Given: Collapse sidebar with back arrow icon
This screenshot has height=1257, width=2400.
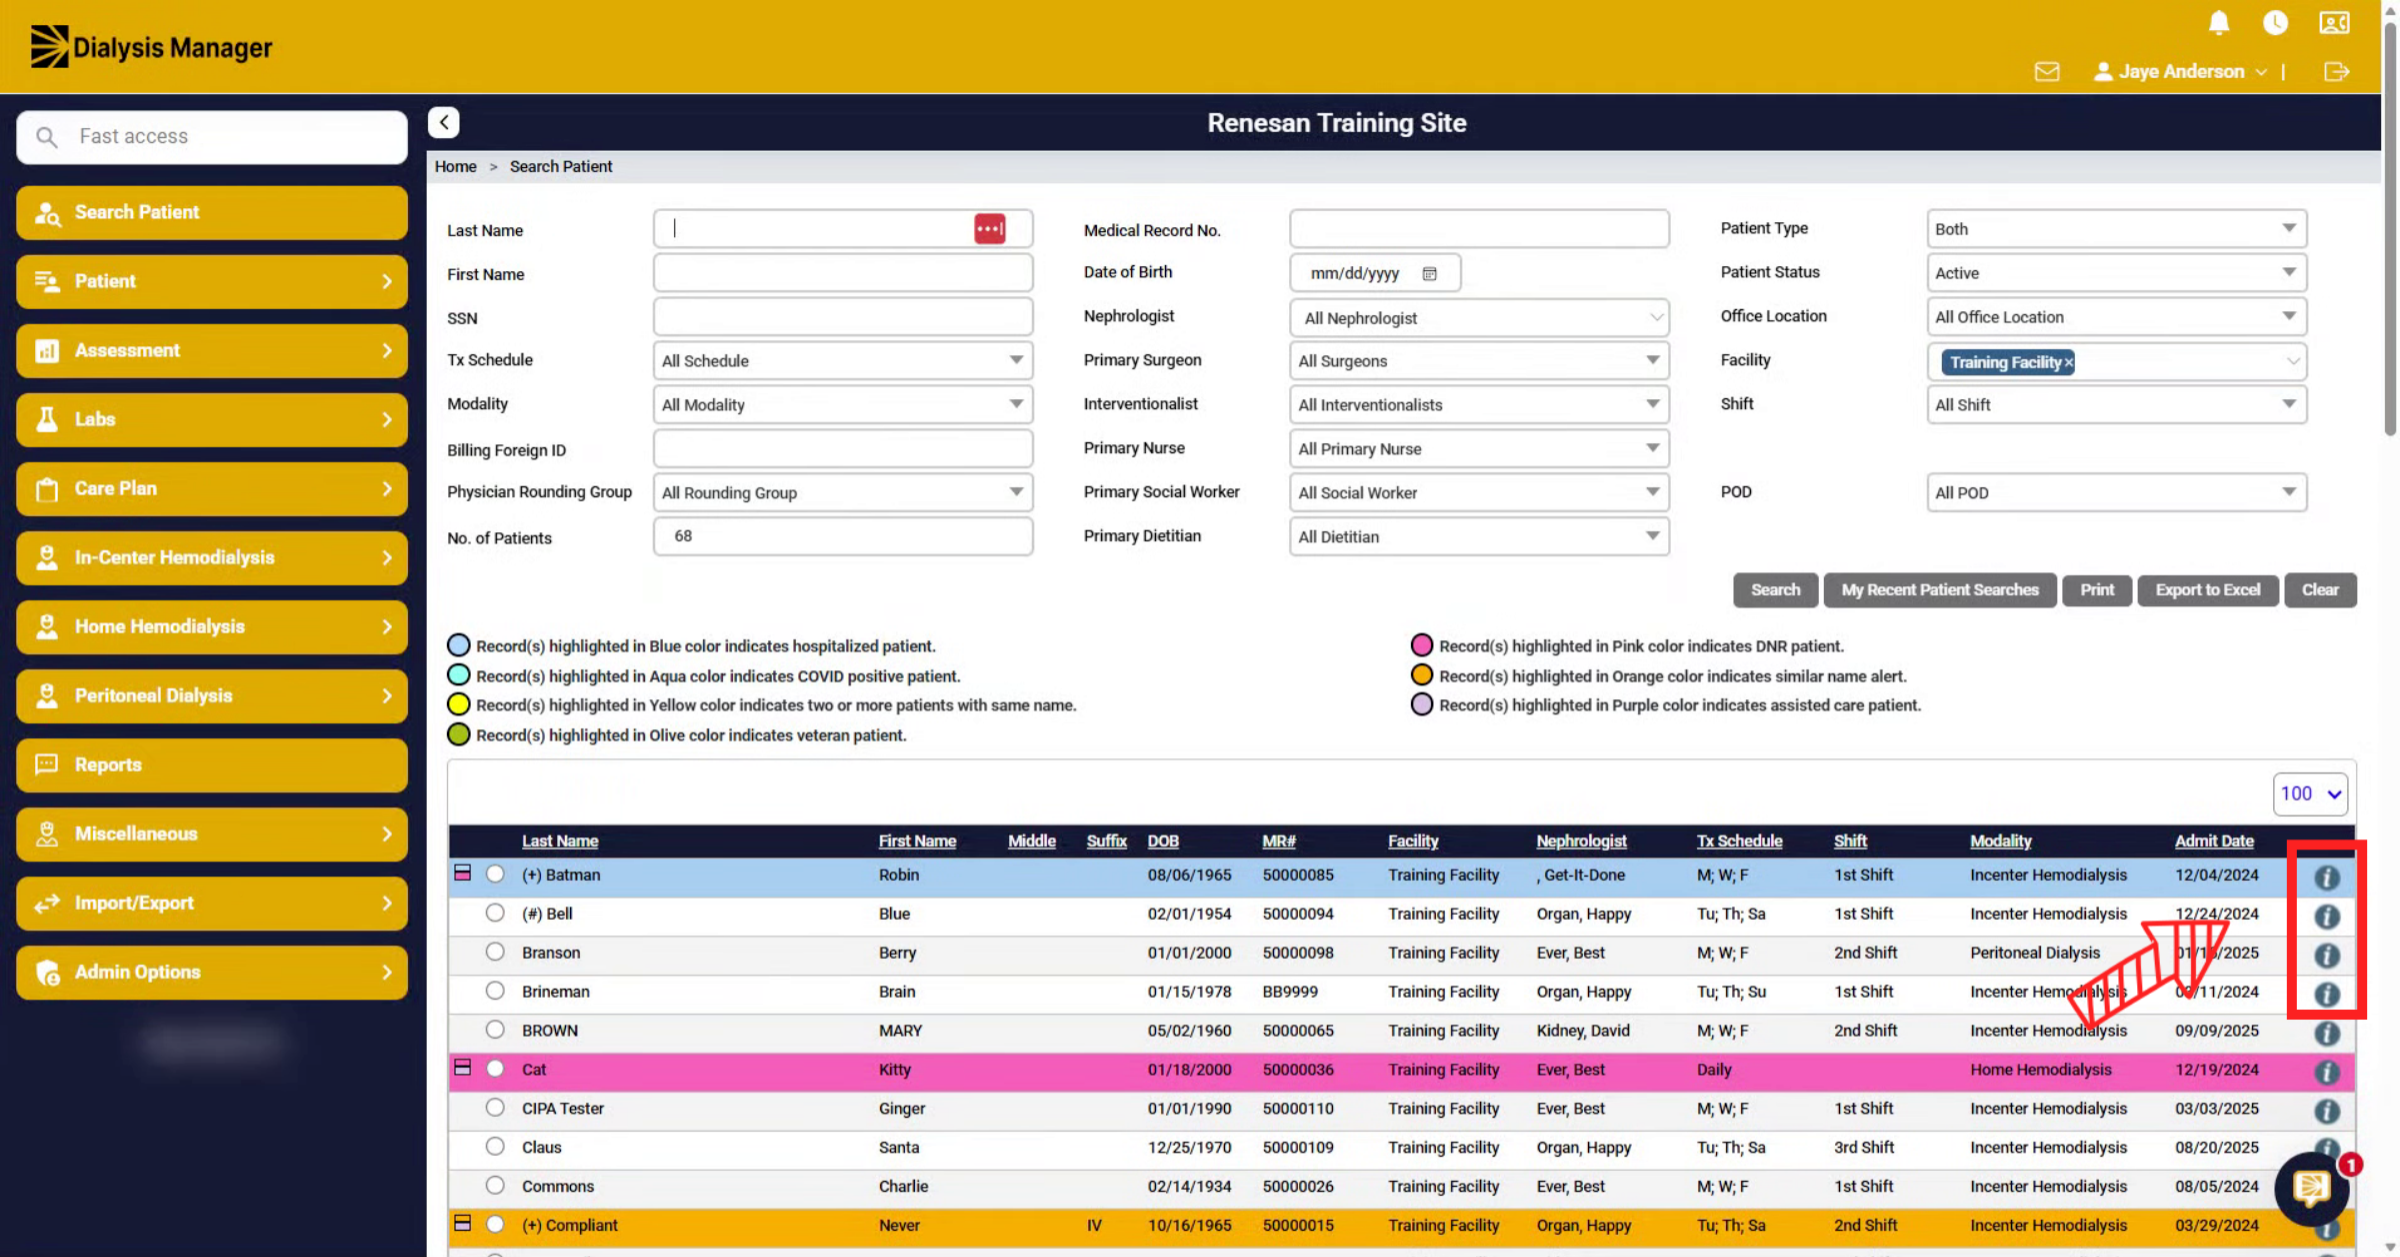Looking at the screenshot, I should [x=444, y=122].
